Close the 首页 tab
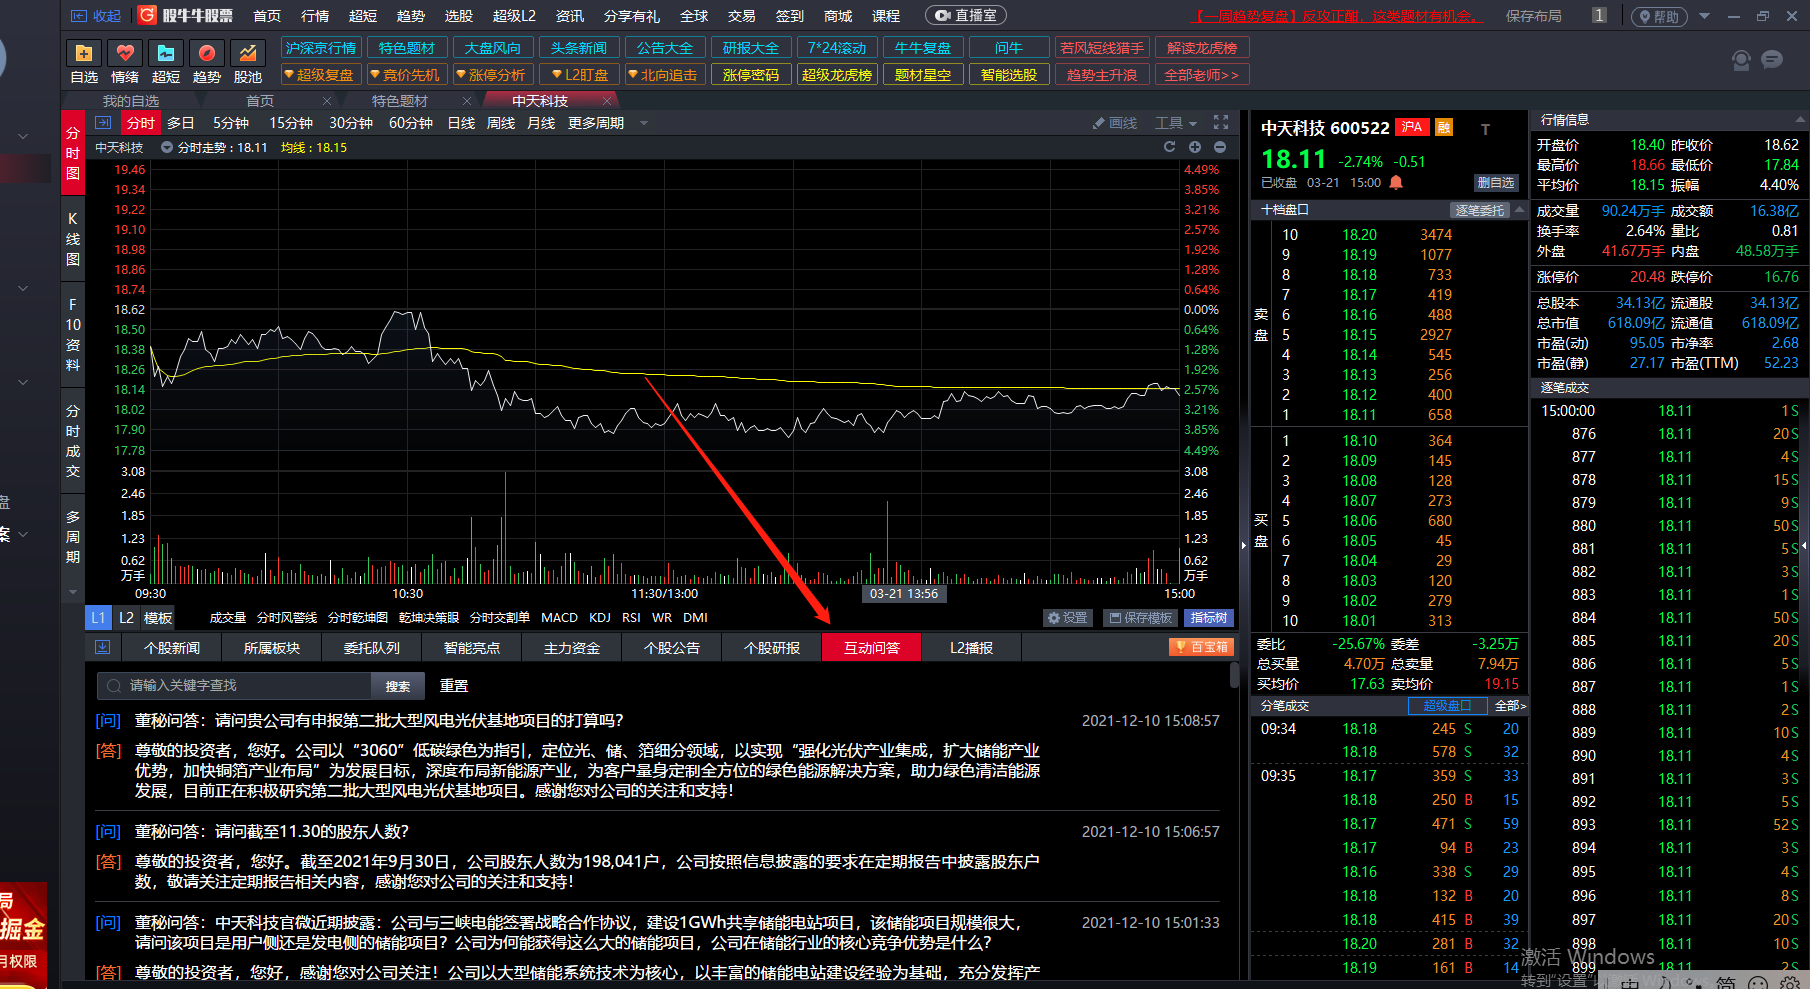The width and height of the screenshot is (1810, 989). click(x=326, y=101)
